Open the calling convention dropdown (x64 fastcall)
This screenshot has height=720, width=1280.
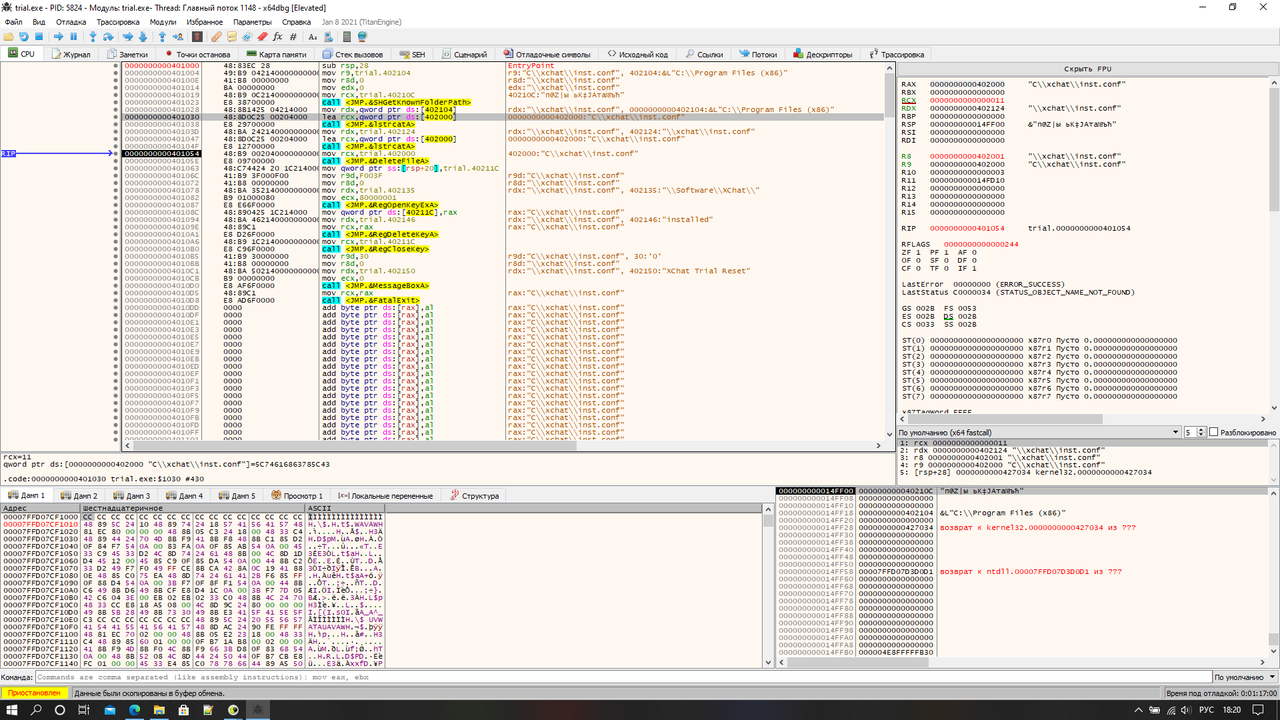pos(1039,432)
